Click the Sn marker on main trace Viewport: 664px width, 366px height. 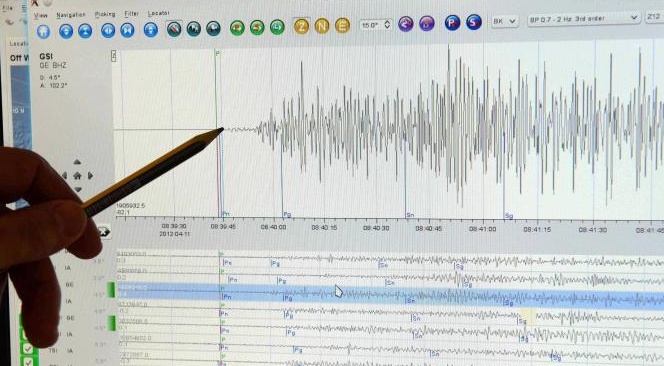[410, 215]
